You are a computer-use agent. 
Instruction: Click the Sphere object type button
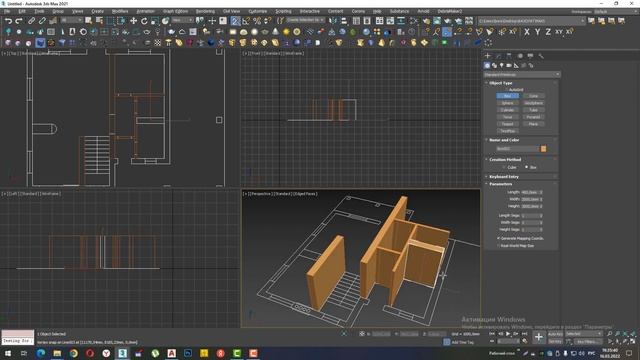coord(507,103)
